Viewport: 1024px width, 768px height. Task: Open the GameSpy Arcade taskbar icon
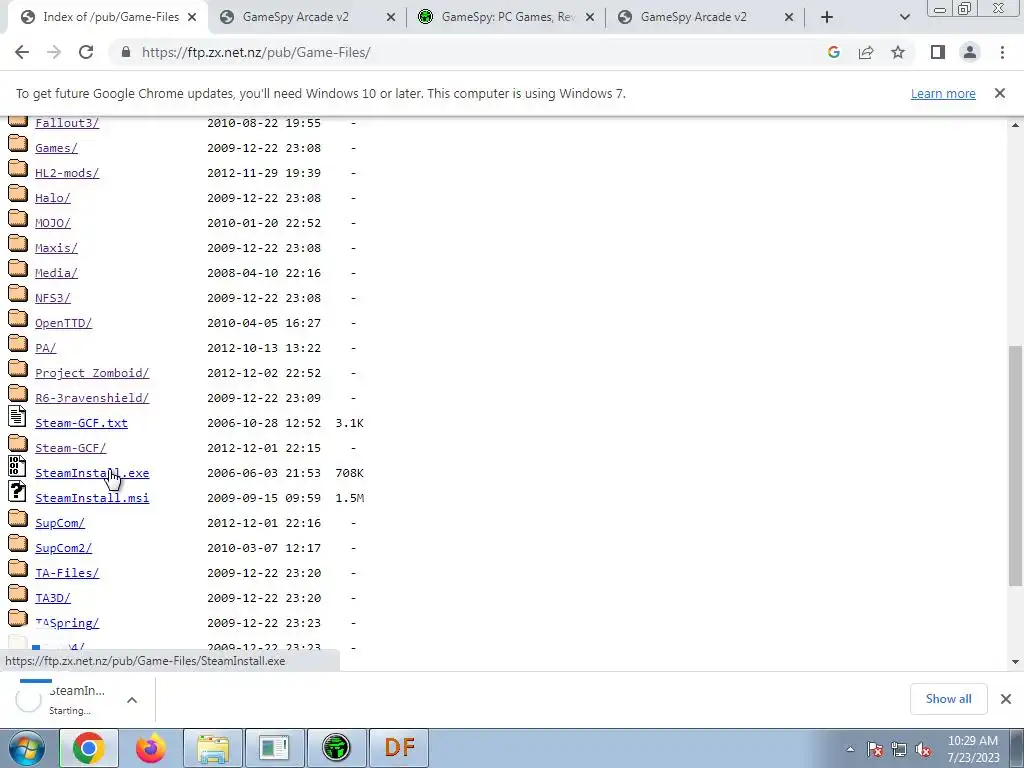[336, 748]
